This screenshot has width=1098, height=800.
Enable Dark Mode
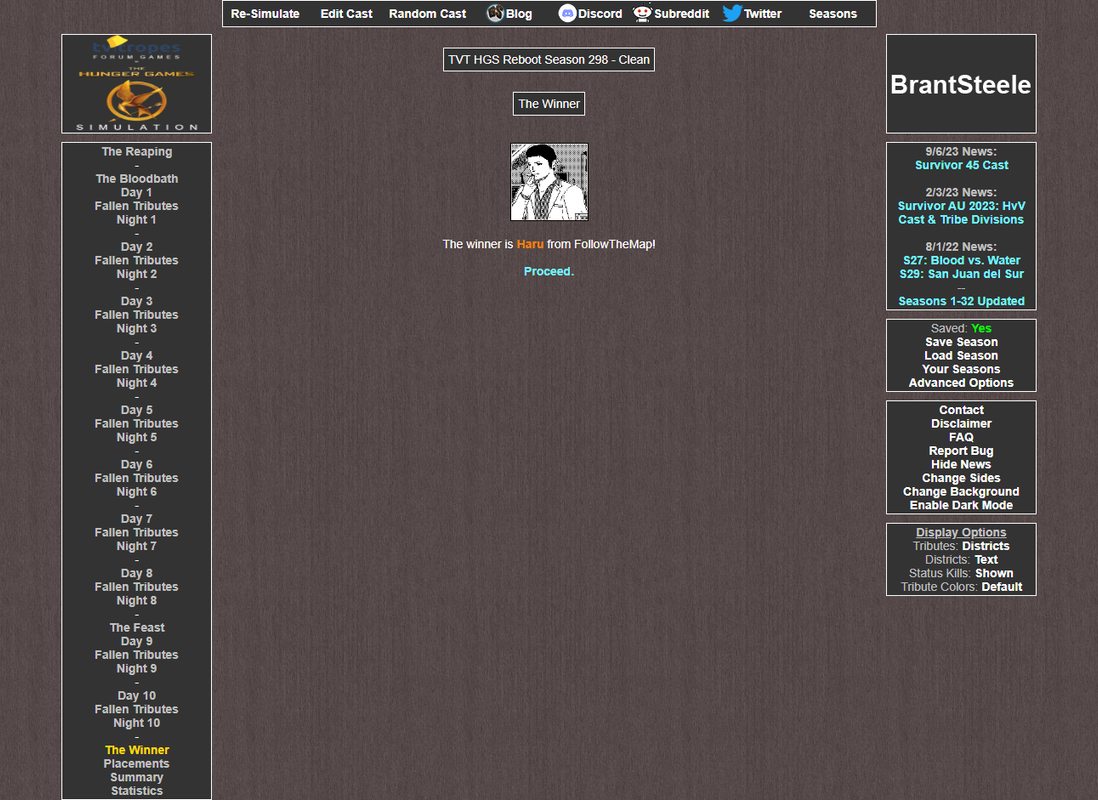coord(961,505)
